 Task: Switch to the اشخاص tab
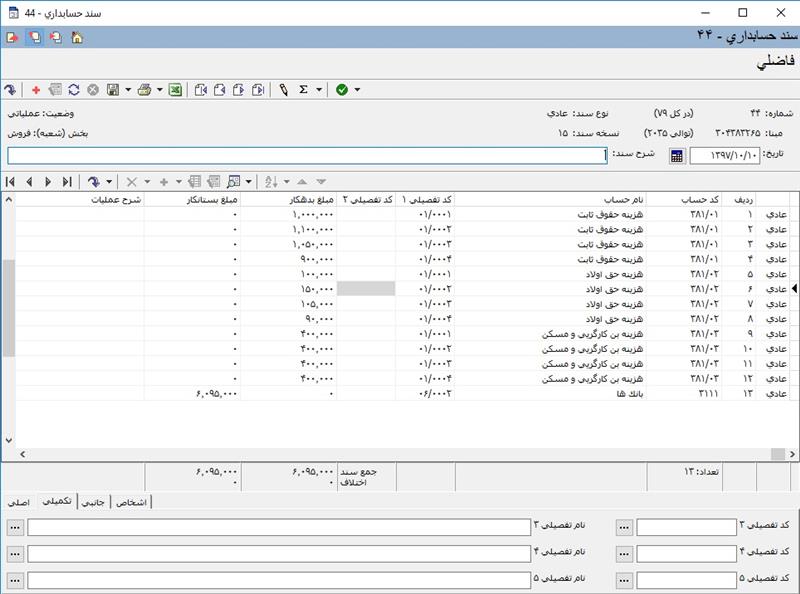(x=132, y=503)
